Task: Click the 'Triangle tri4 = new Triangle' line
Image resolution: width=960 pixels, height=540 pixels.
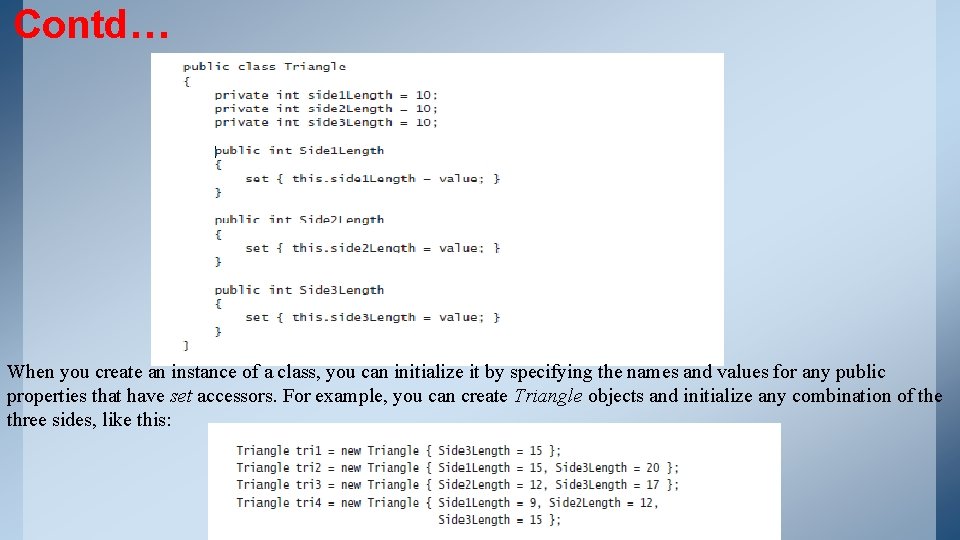Action: 448,503
